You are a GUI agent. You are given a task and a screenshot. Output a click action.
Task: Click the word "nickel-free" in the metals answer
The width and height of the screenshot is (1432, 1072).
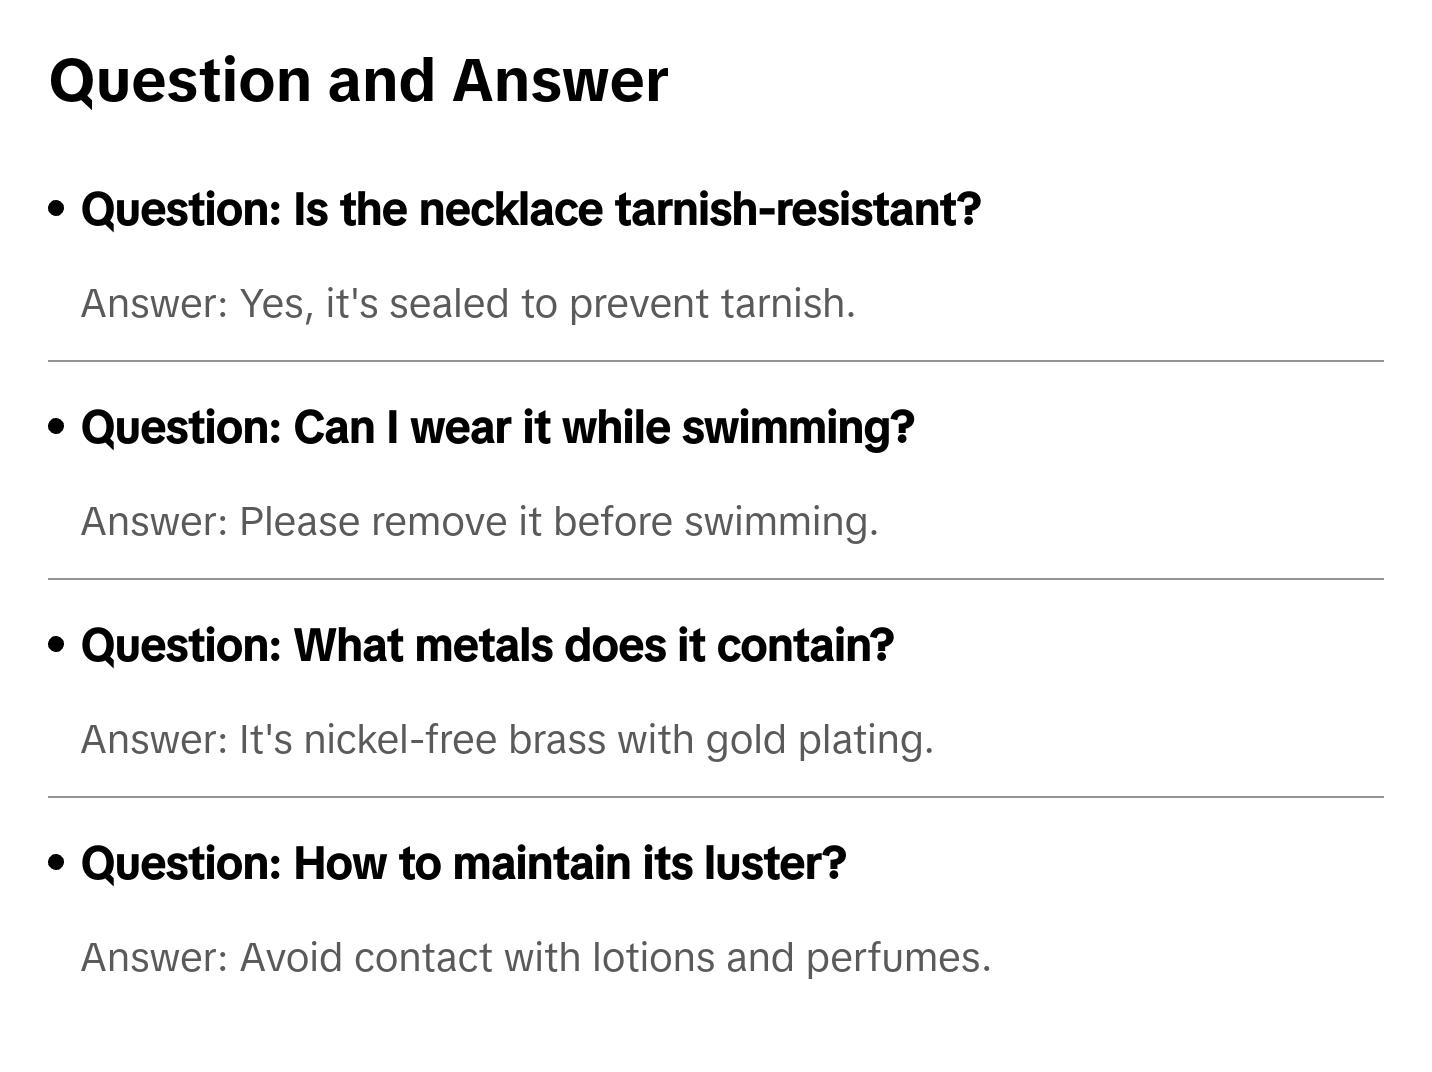coord(400,740)
